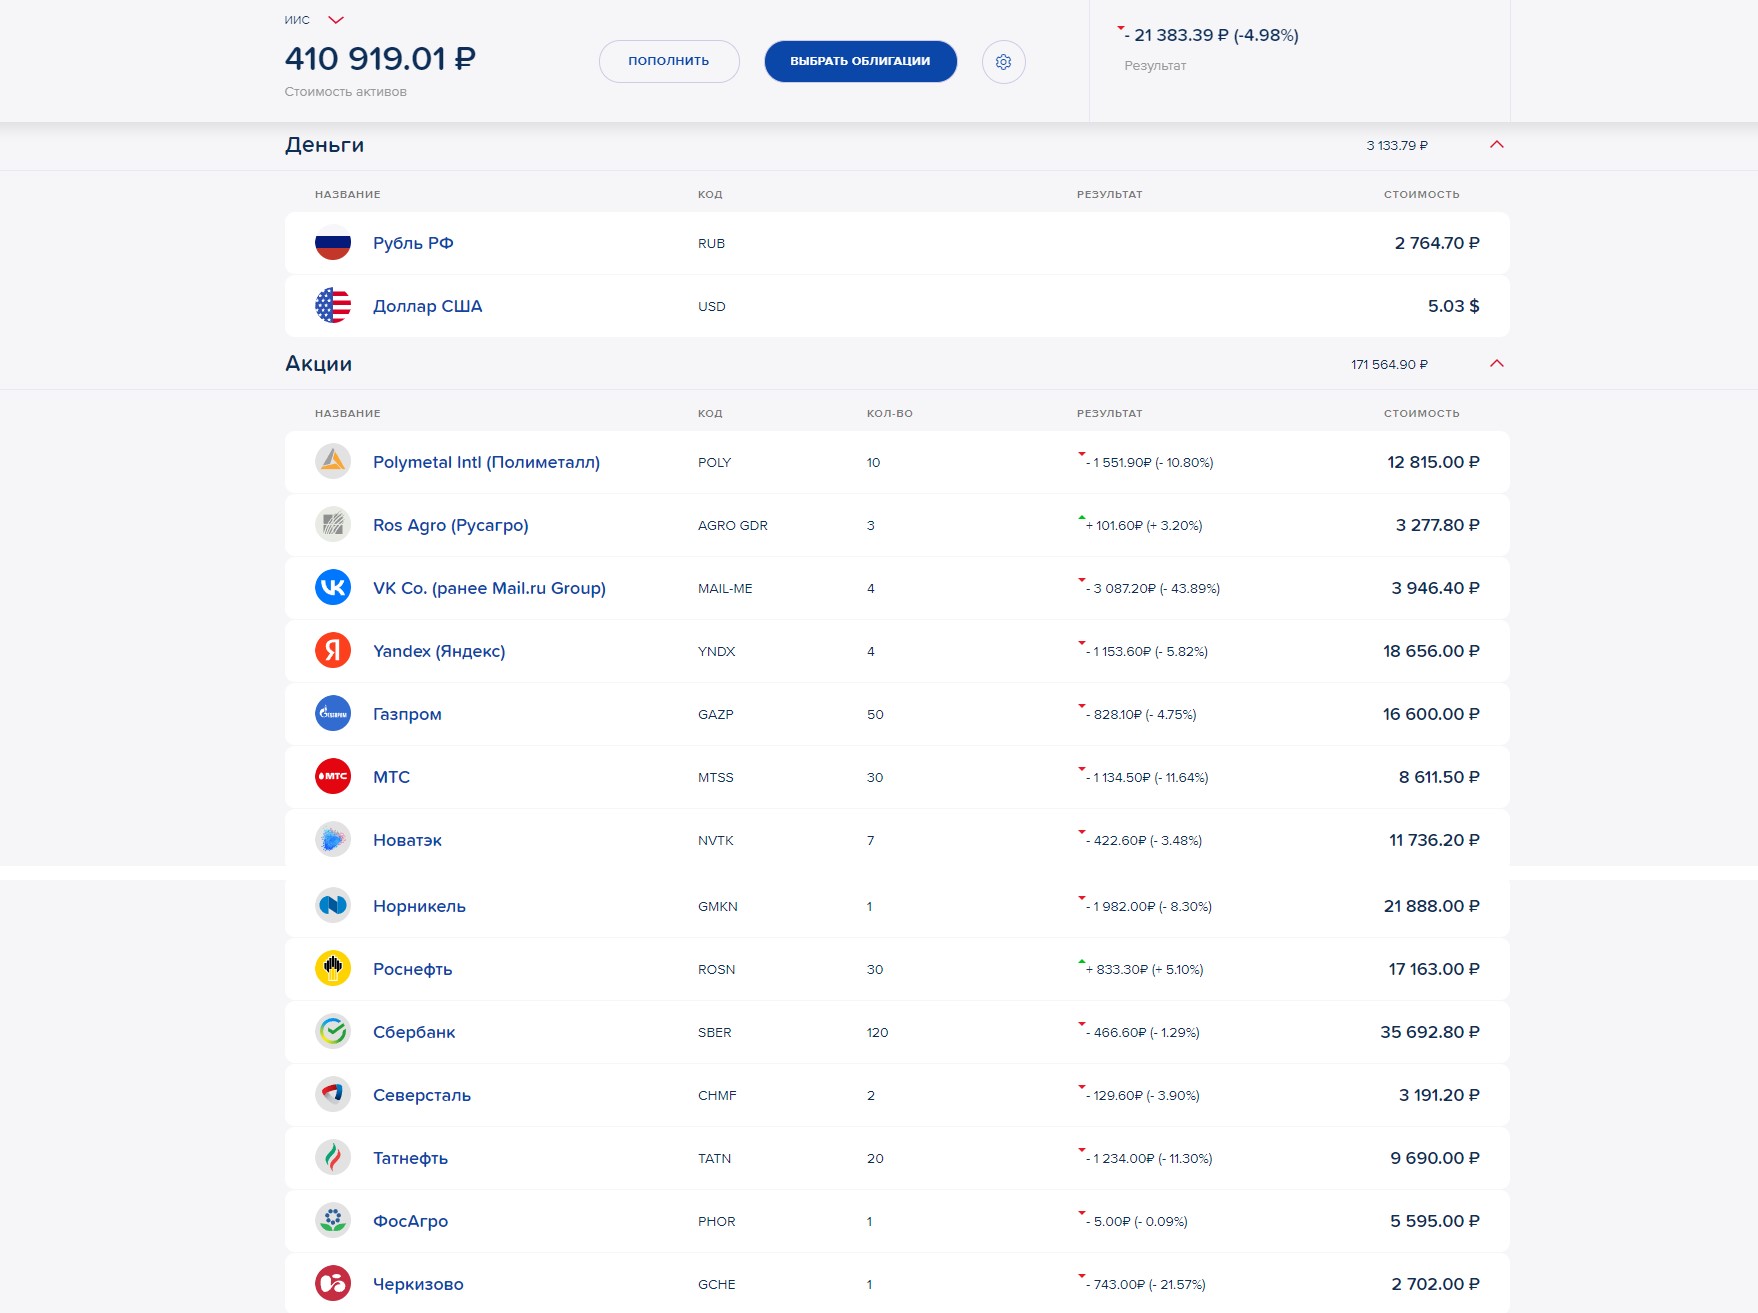Click ruble balance 2 764.70 ₽
This screenshot has width=1758, height=1313.
[1437, 243]
